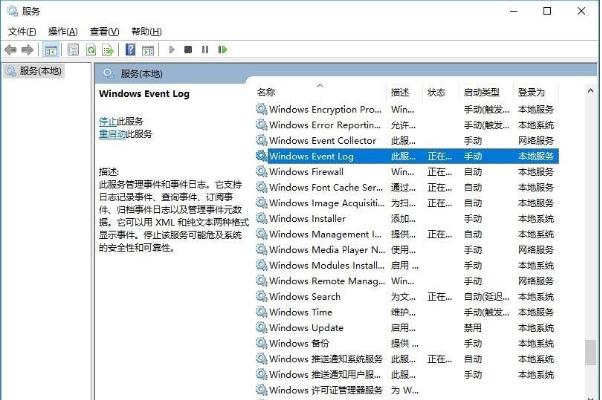Select Windows 推送通知用户服... row

(x=407, y=375)
